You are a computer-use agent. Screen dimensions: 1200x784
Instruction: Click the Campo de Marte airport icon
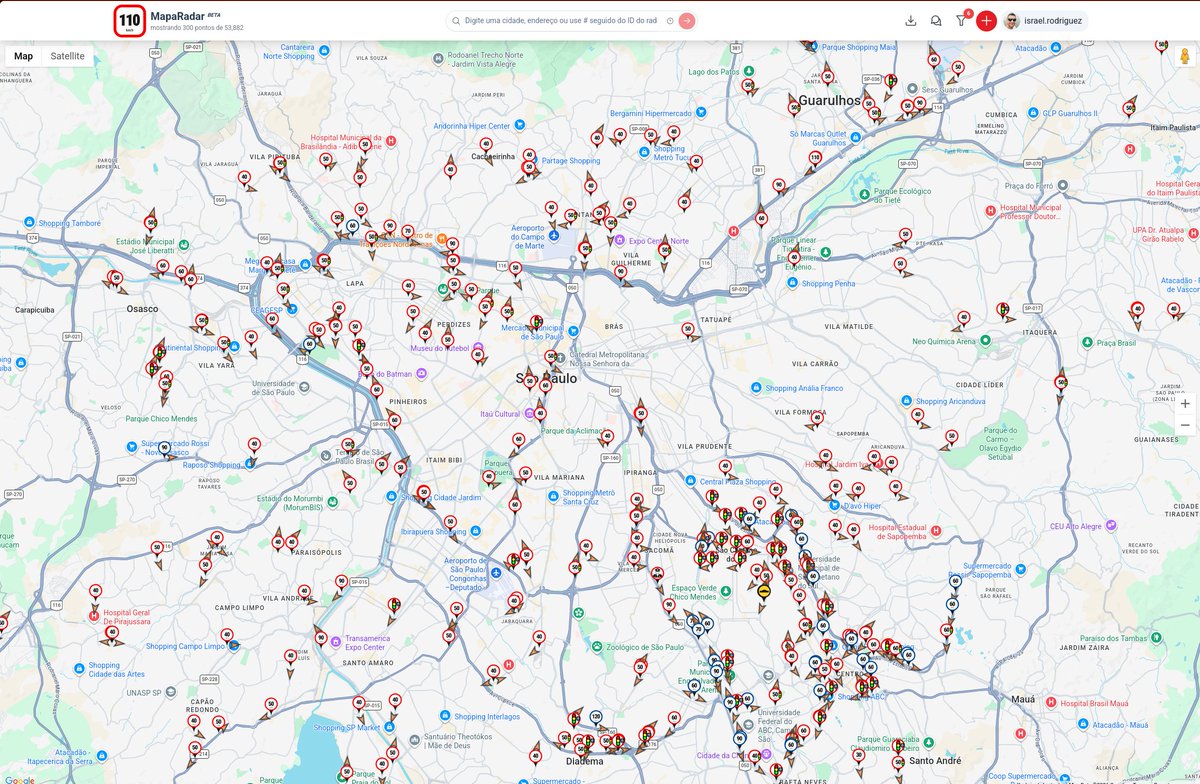pos(554,235)
